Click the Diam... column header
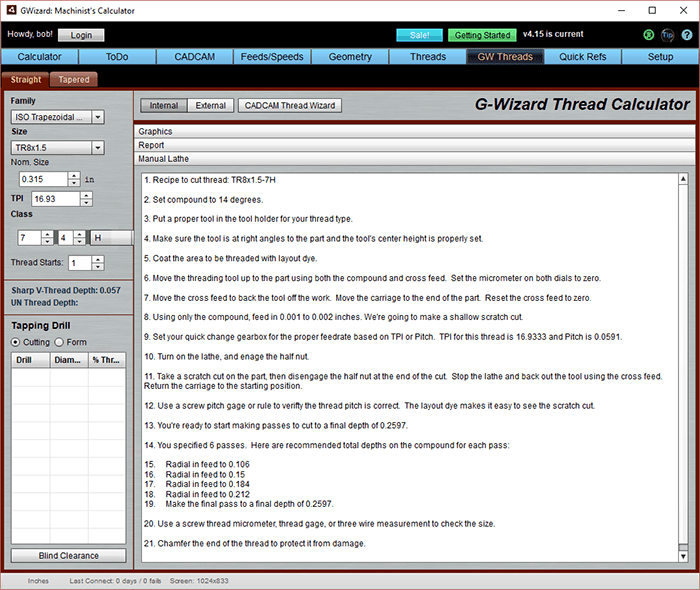This screenshot has height=590, width=700. pyautogui.click(x=69, y=360)
